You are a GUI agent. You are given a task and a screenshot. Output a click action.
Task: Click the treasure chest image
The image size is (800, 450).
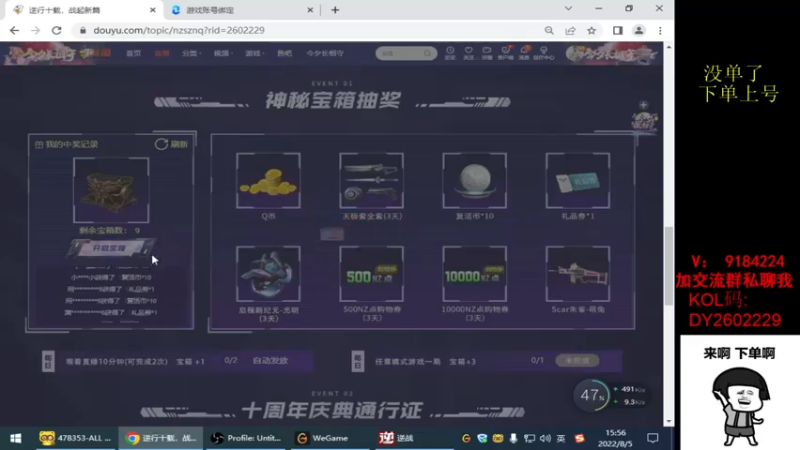111,190
